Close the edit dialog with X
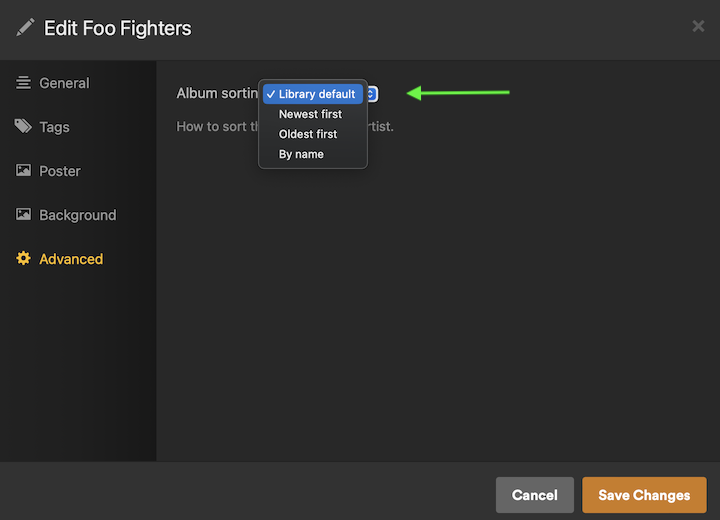Viewport: 720px width, 520px height. point(698,26)
